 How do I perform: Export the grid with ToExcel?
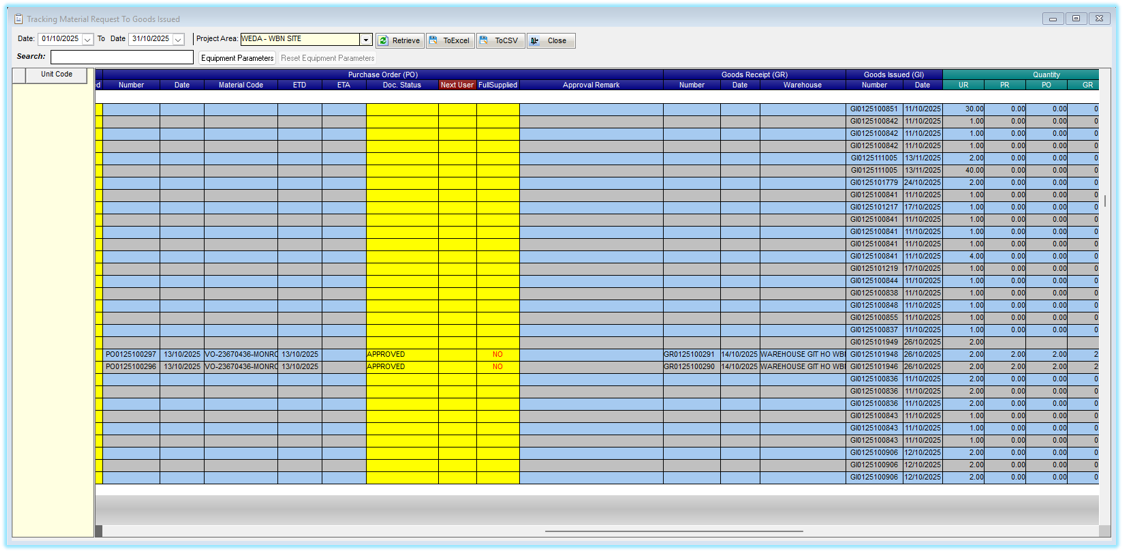click(450, 41)
